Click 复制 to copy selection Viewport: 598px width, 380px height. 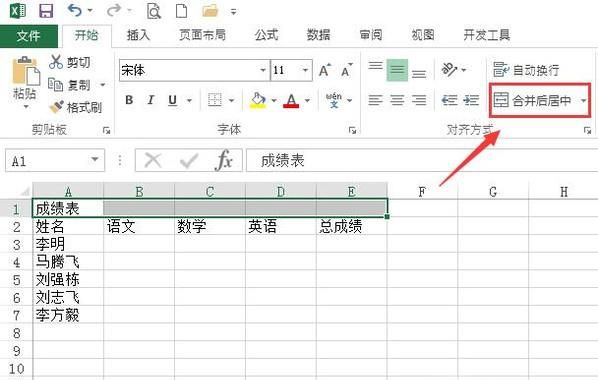(69, 85)
